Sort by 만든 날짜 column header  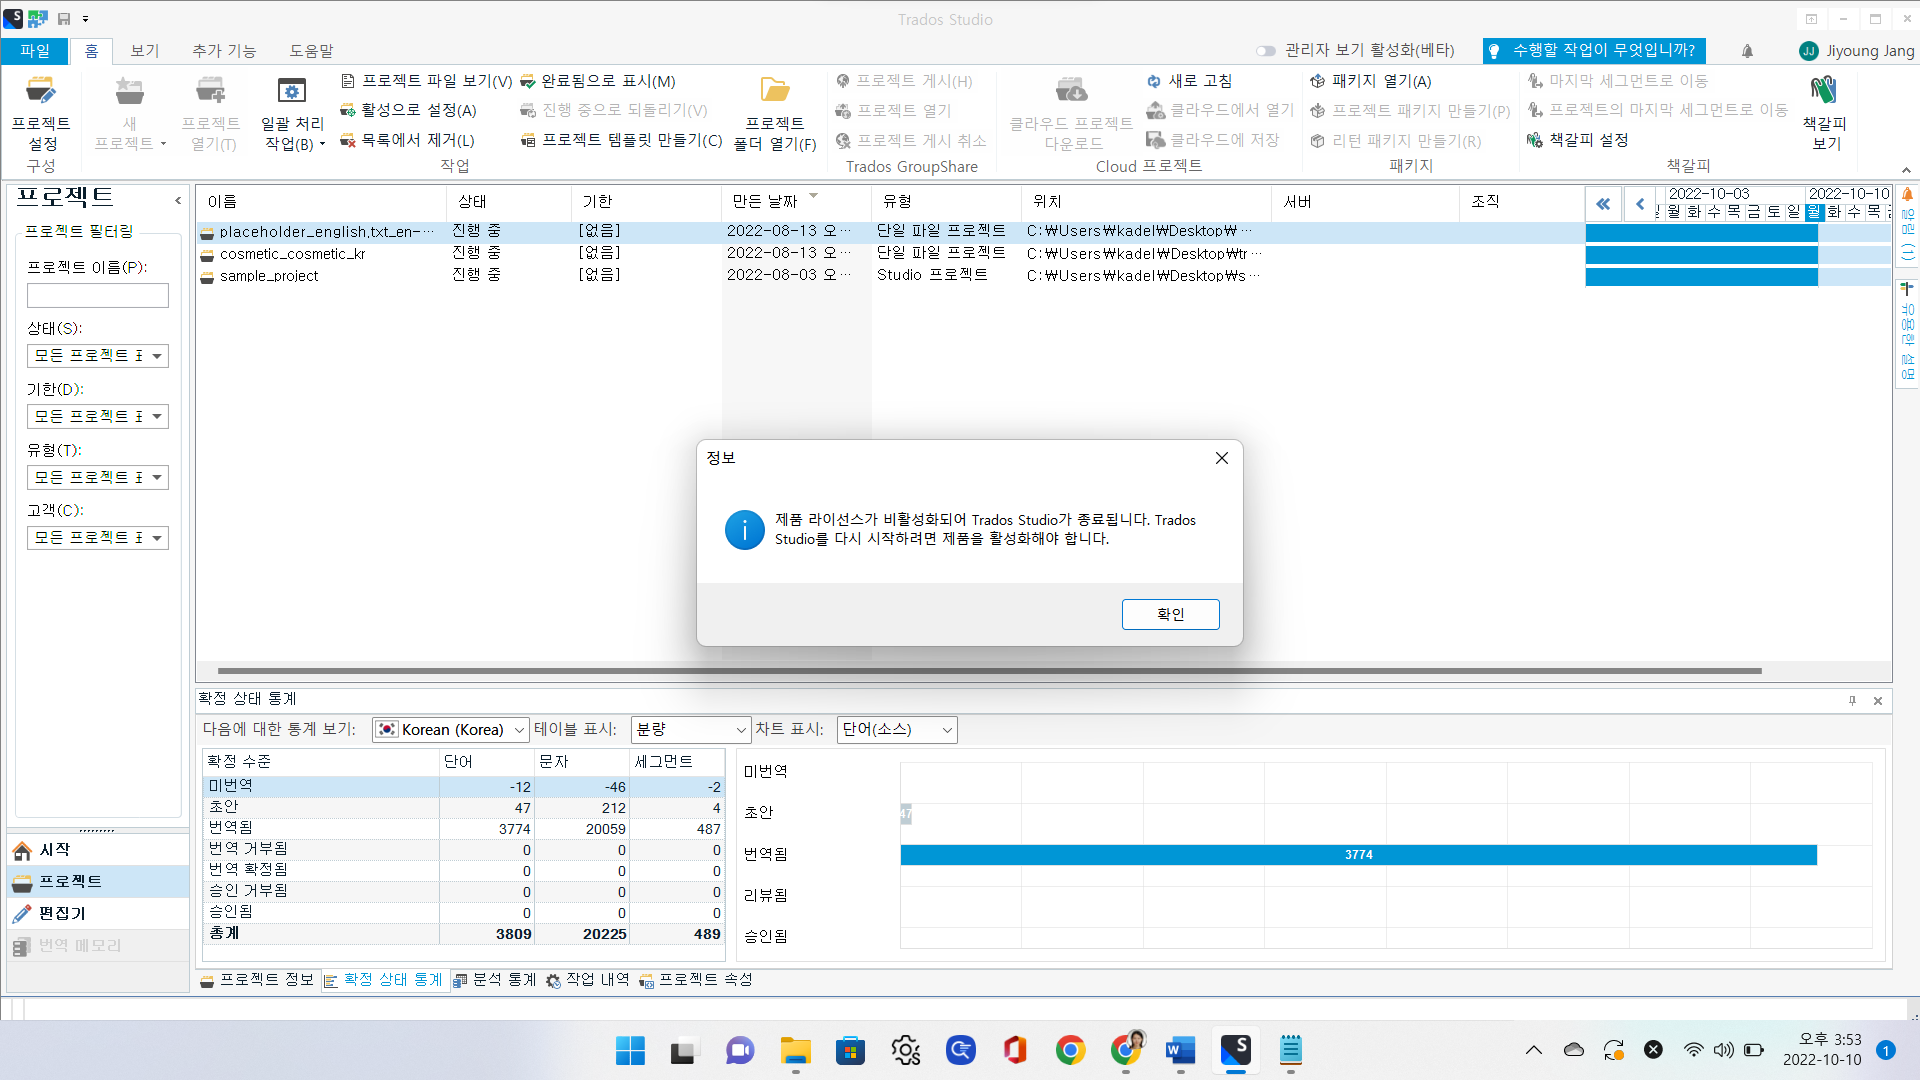796,201
